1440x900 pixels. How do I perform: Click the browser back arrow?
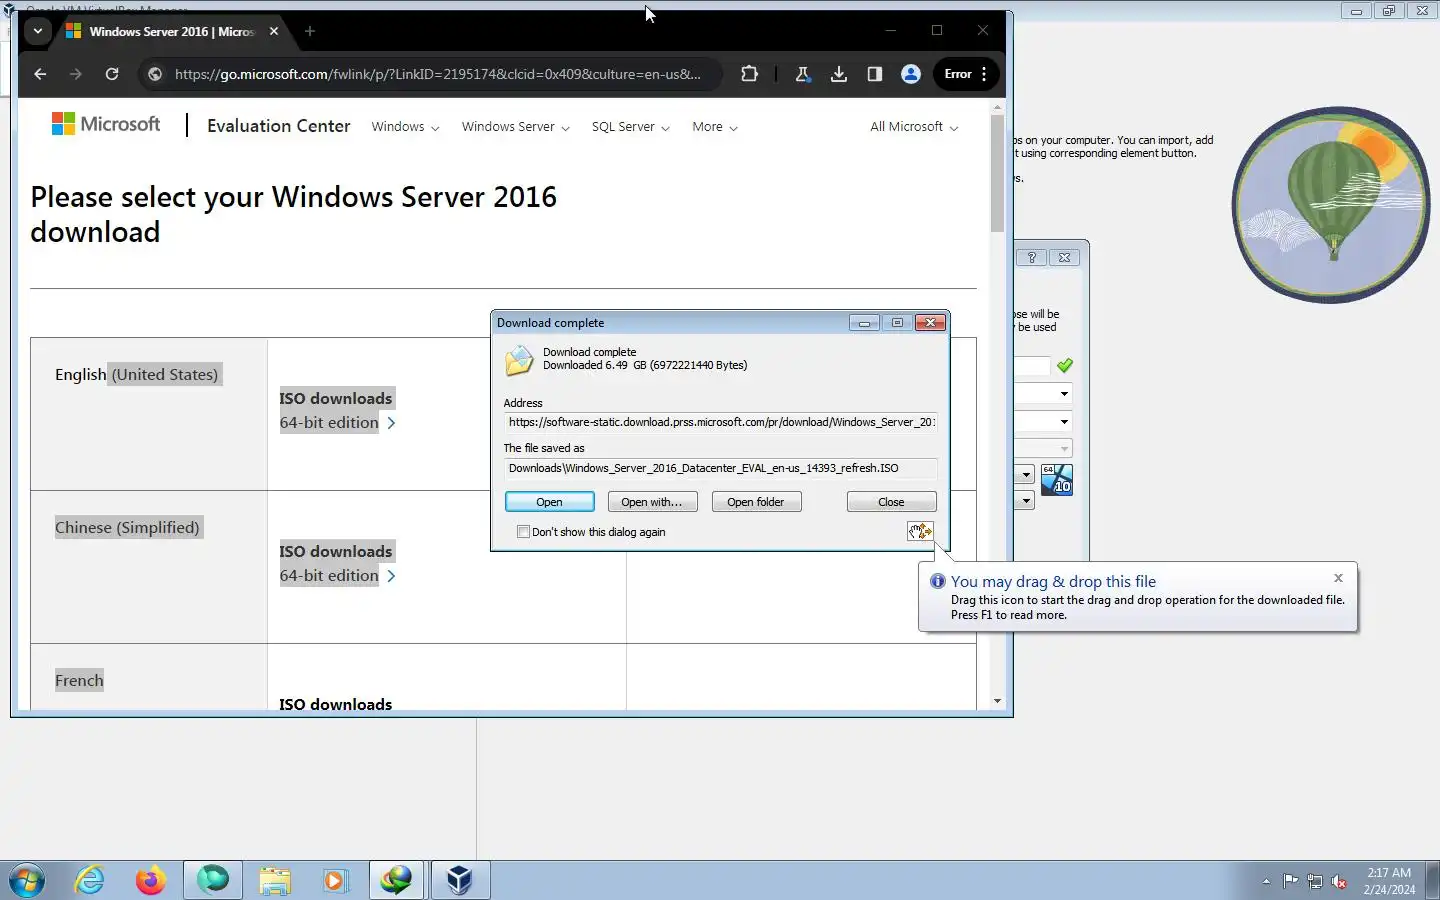[x=40, y=74]
